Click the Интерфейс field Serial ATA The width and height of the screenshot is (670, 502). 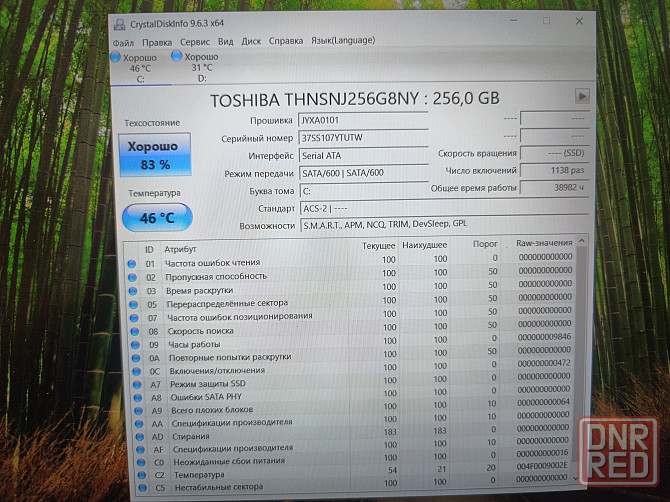coord(363,156)
